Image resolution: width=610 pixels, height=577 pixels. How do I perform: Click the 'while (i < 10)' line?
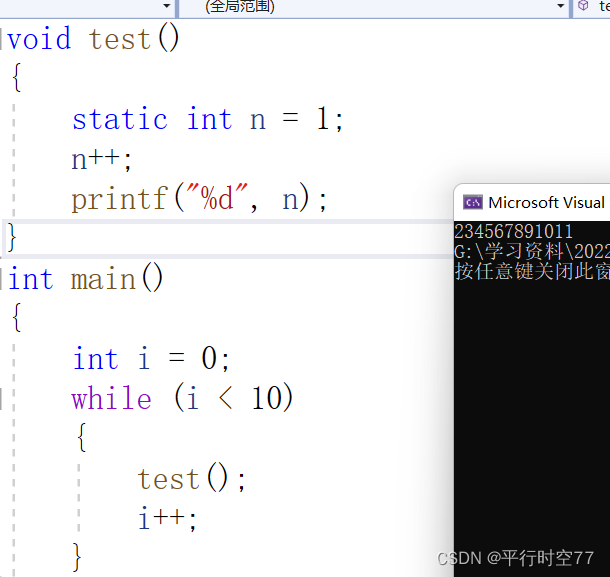coord(182,398)
